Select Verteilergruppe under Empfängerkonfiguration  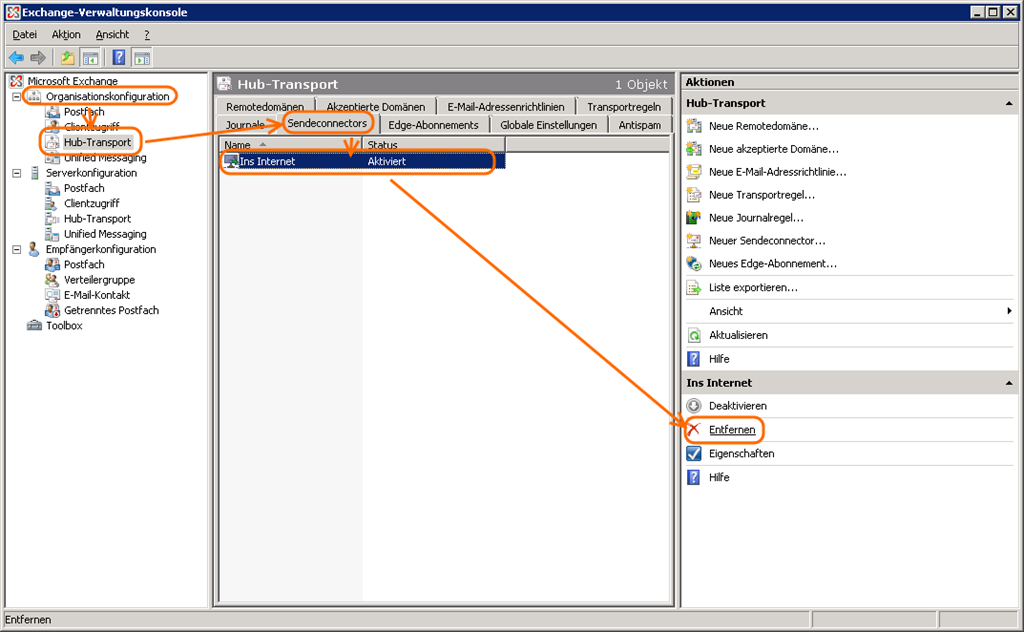[99, 280]
